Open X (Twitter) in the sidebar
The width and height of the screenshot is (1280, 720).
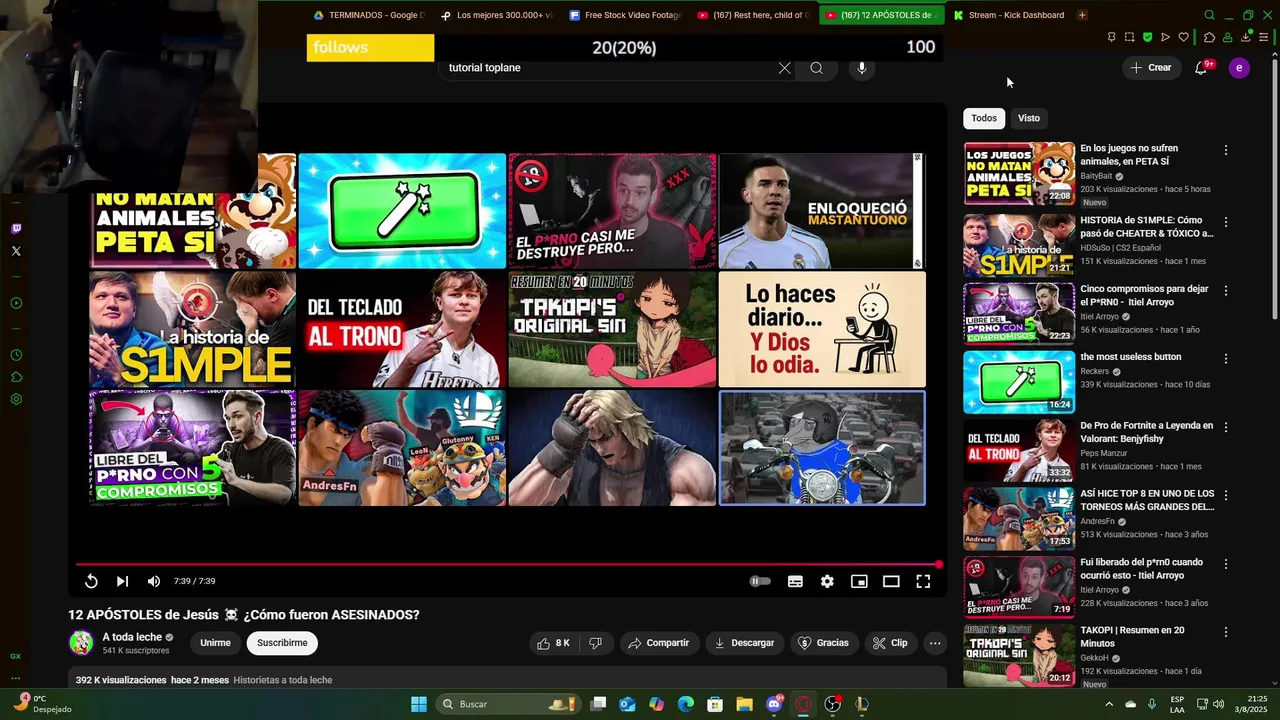click(16, 251)
